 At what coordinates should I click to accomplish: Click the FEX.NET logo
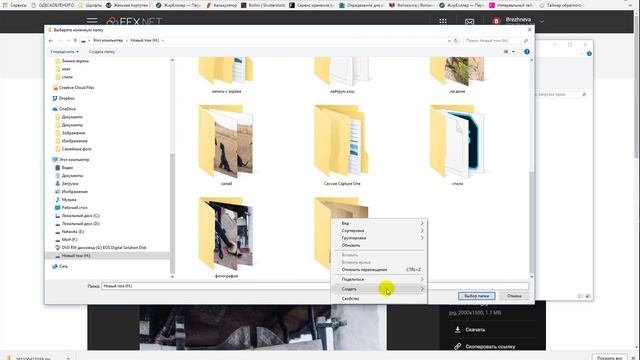coord(134,21)
